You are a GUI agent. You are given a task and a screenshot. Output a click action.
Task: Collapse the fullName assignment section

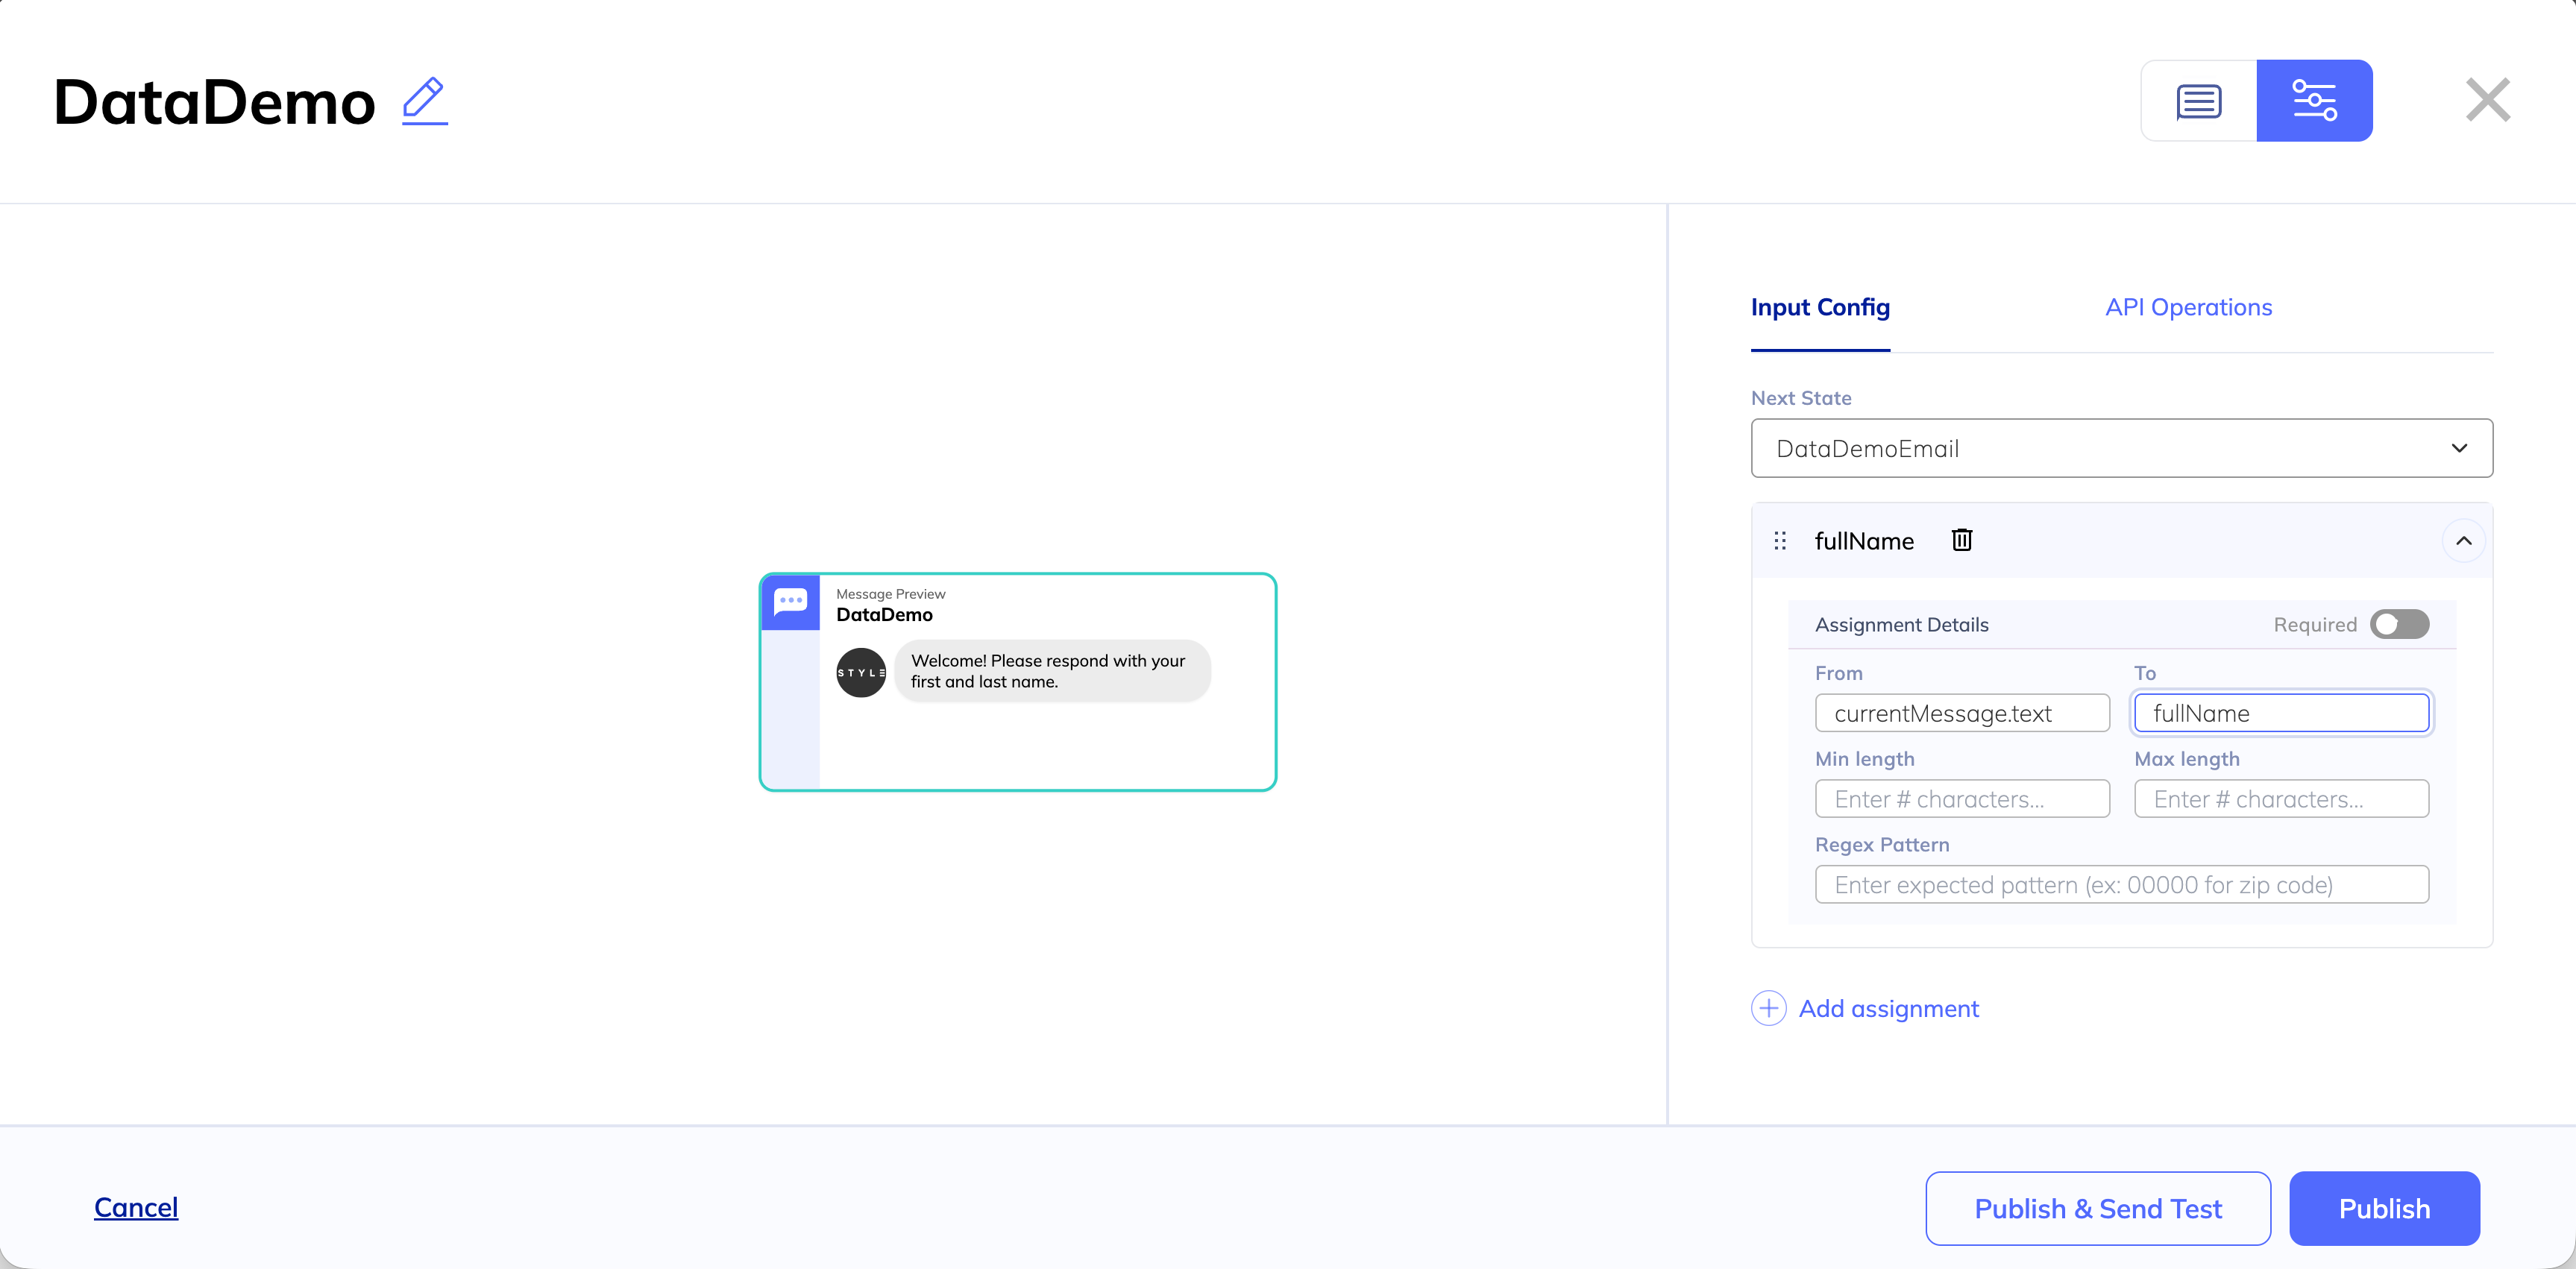[x=2464, y=541]
